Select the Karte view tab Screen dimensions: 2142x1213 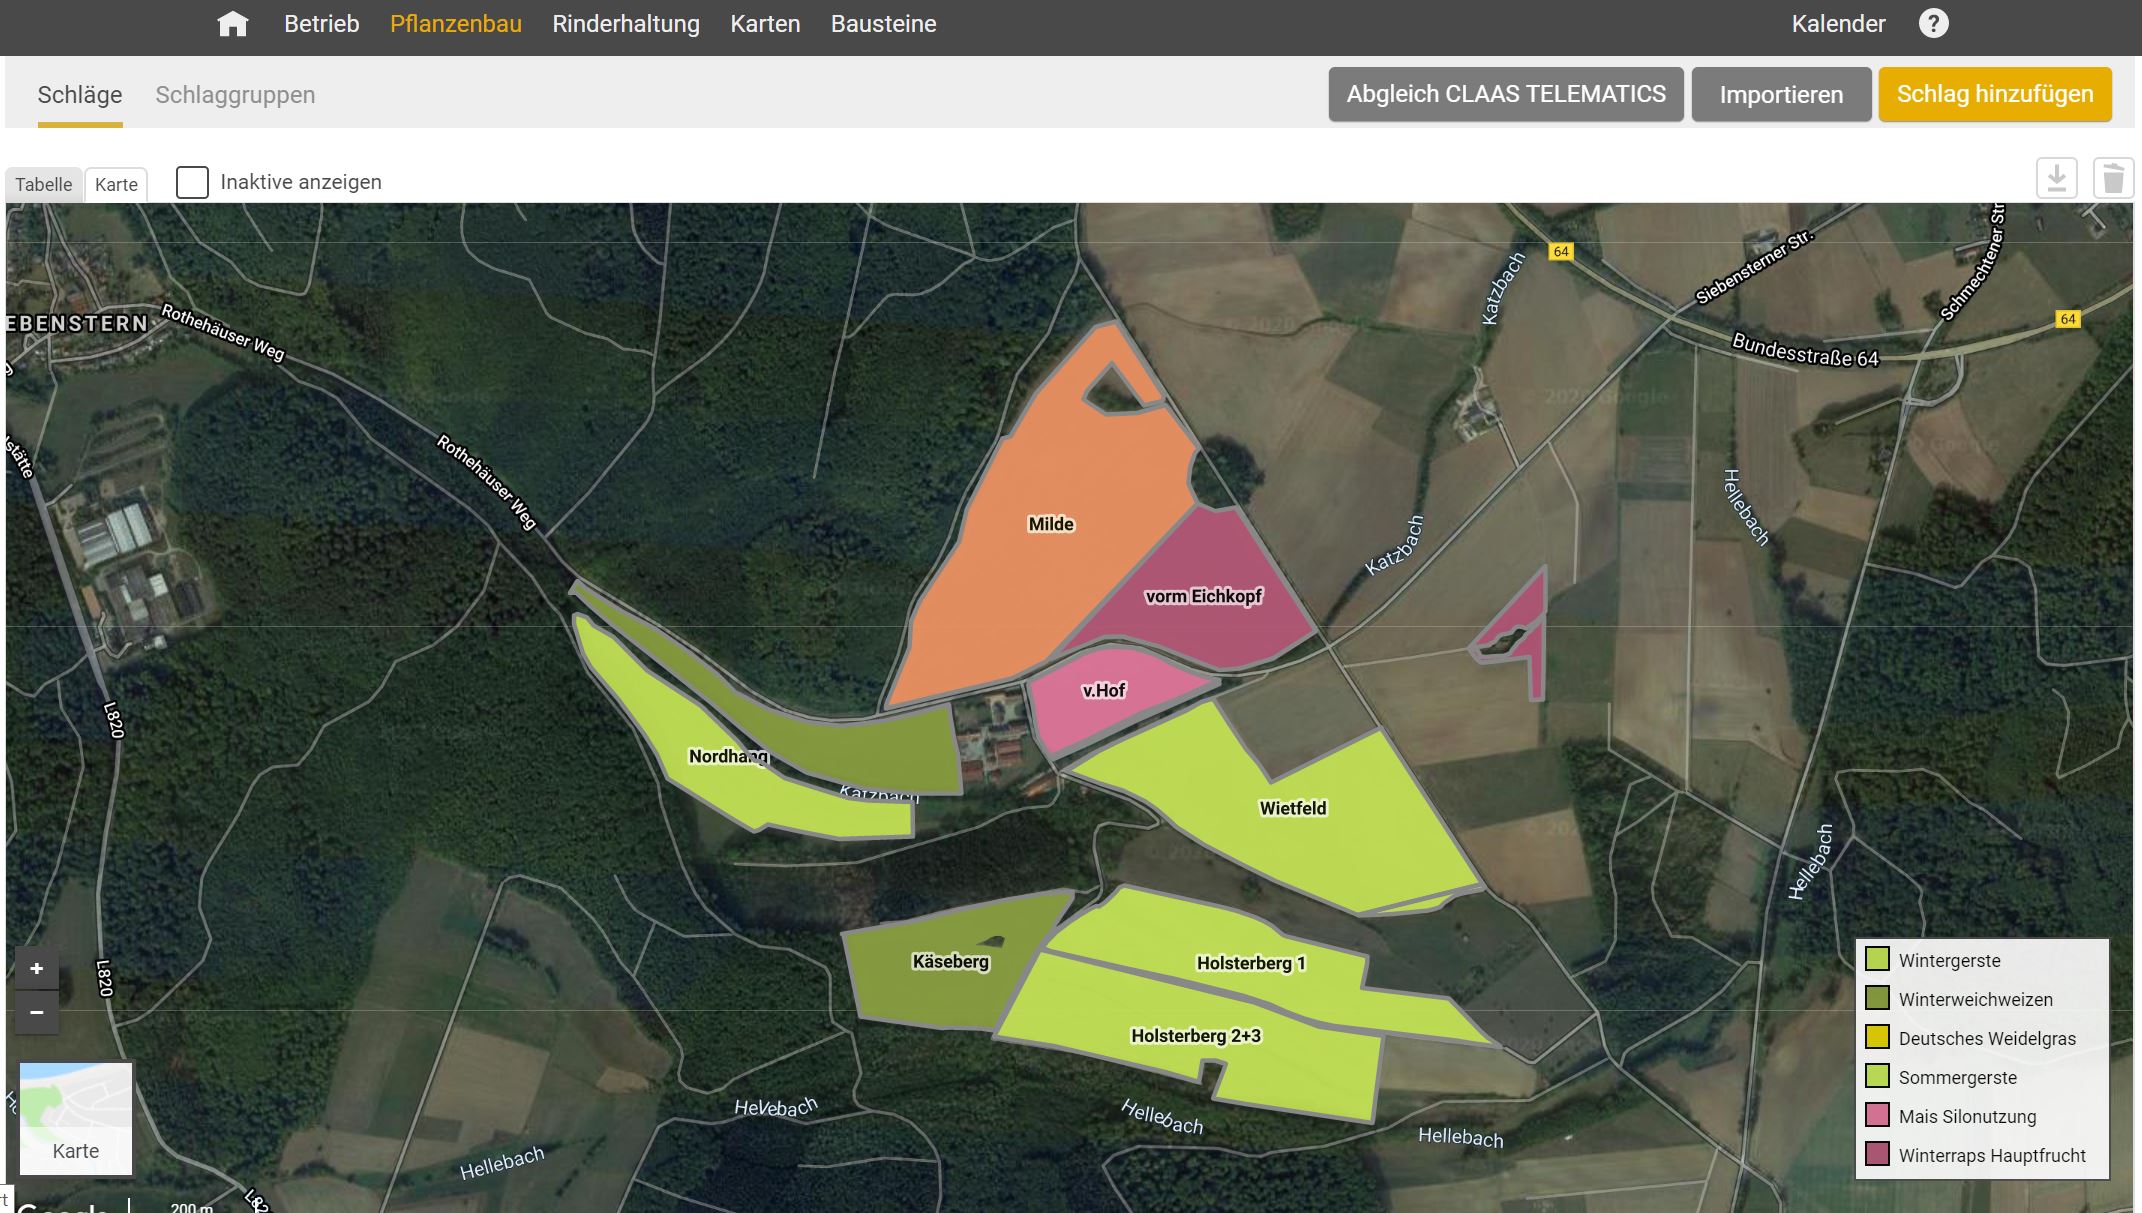click(x=116, y=185)
